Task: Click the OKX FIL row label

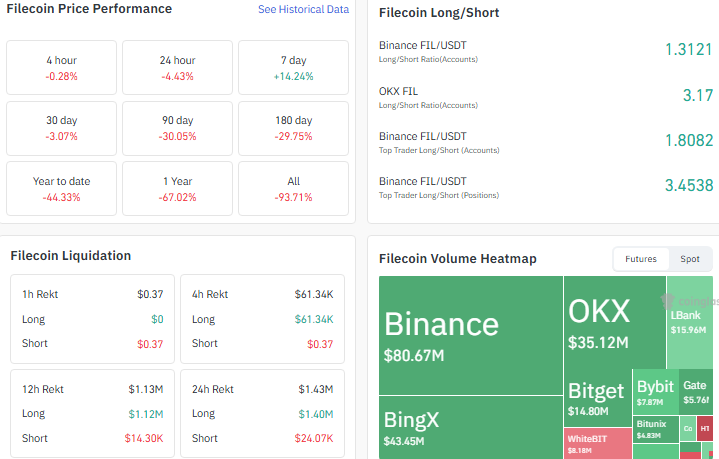Action: point(398,91)
